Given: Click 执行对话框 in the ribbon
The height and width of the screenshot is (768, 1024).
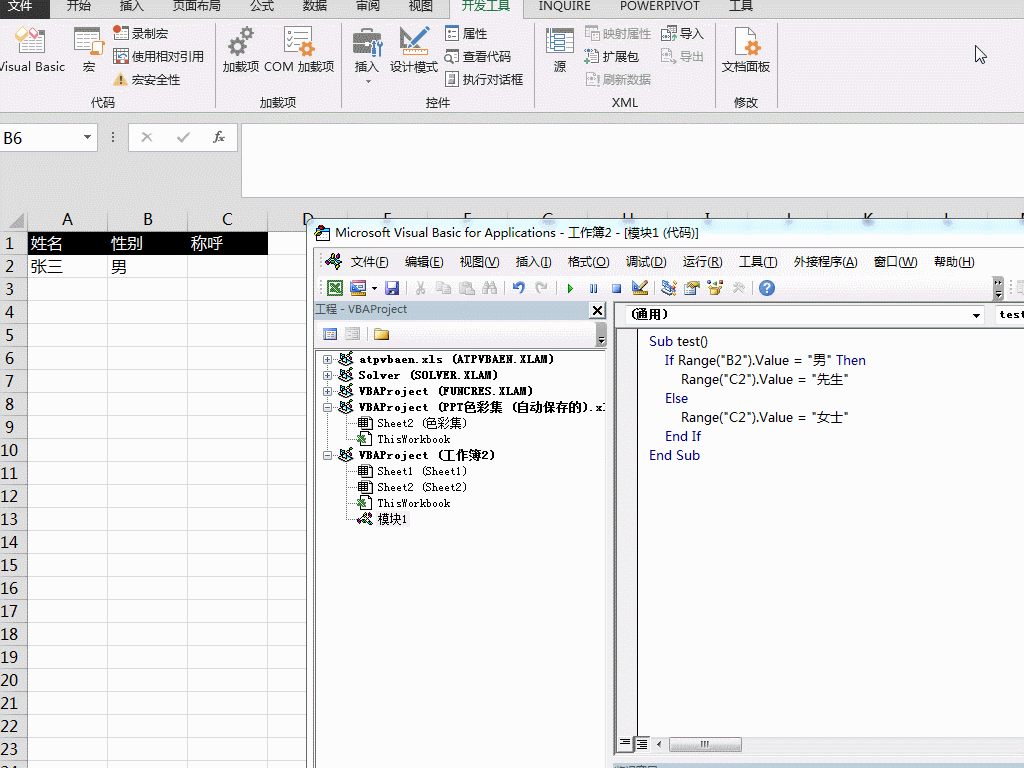Looking at the screenshot, I should point(484,80).
